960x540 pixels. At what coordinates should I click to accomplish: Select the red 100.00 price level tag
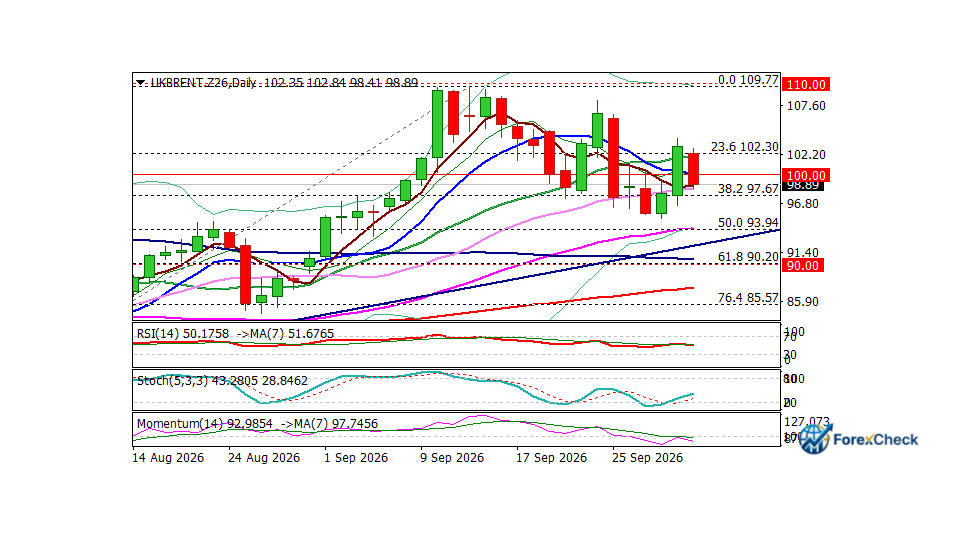point(806,176)
